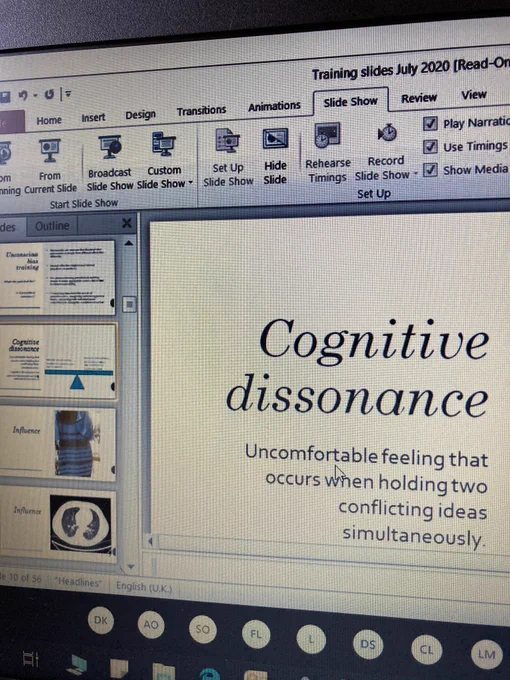Click the Save icon in quick access toolbar
The height and width of the screenshot is (680, 510).
pos(4,97)
